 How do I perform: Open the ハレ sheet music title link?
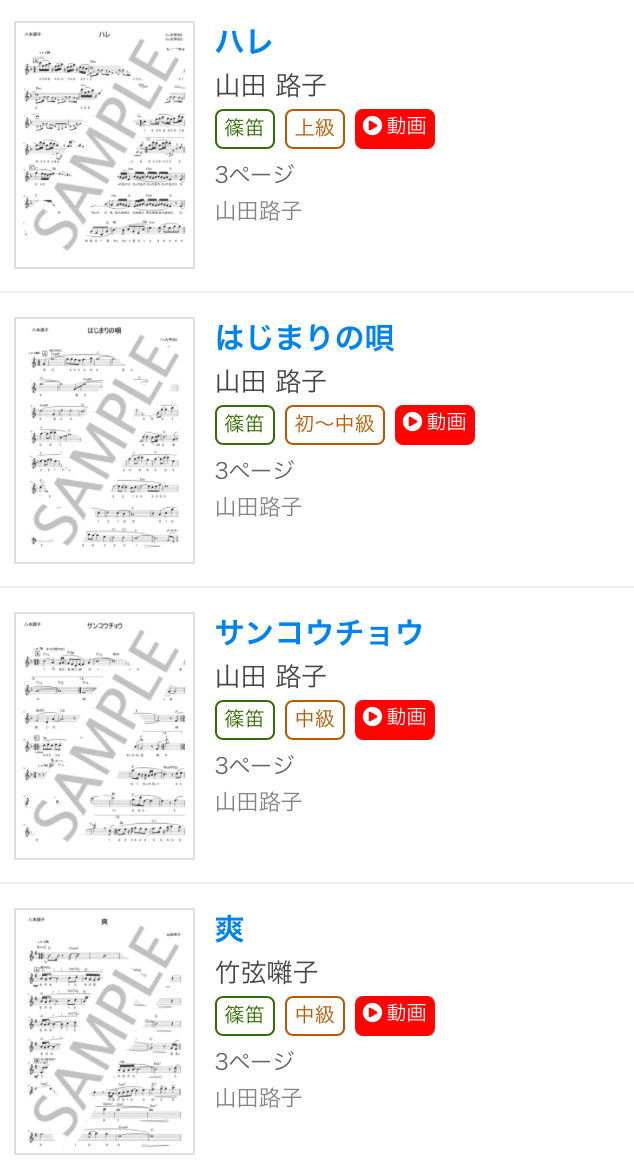243,41
